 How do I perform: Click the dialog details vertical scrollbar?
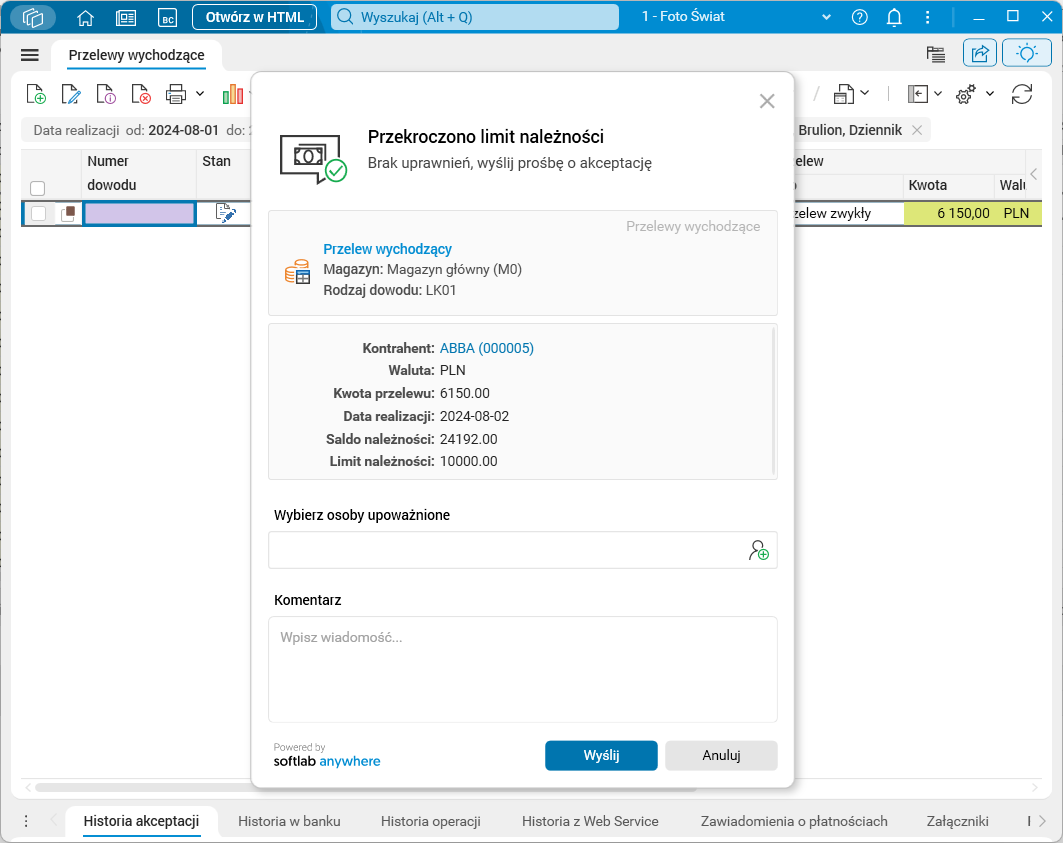click(x=774, y=401)
